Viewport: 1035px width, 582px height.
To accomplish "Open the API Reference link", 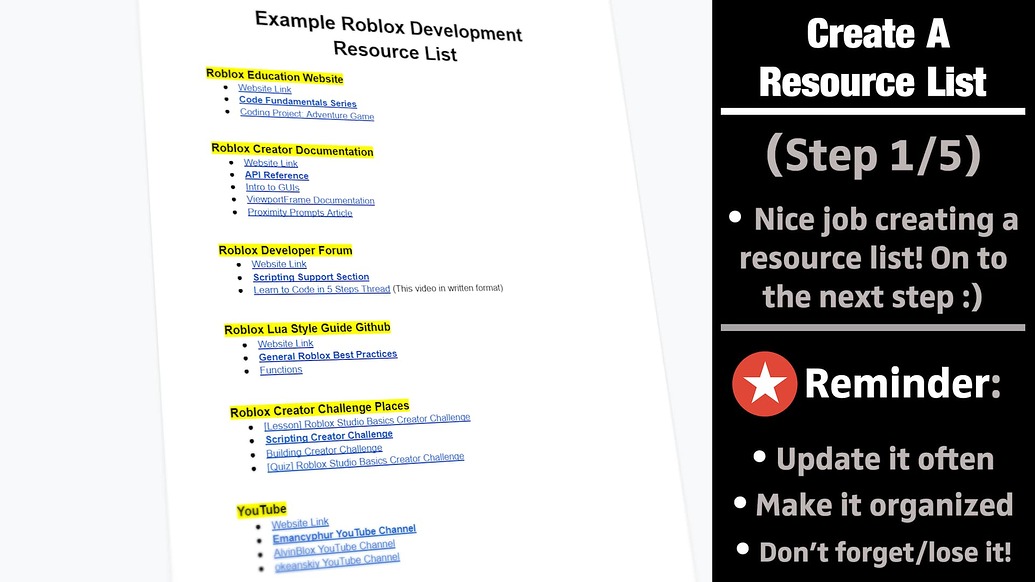I will click(x=277, y=174).
